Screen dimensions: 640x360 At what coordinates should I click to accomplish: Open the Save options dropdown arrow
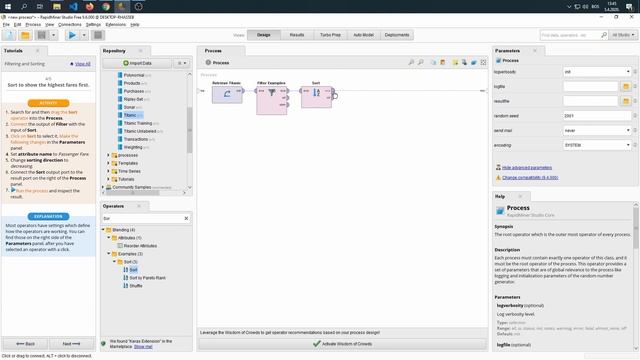tap(53, 35)
